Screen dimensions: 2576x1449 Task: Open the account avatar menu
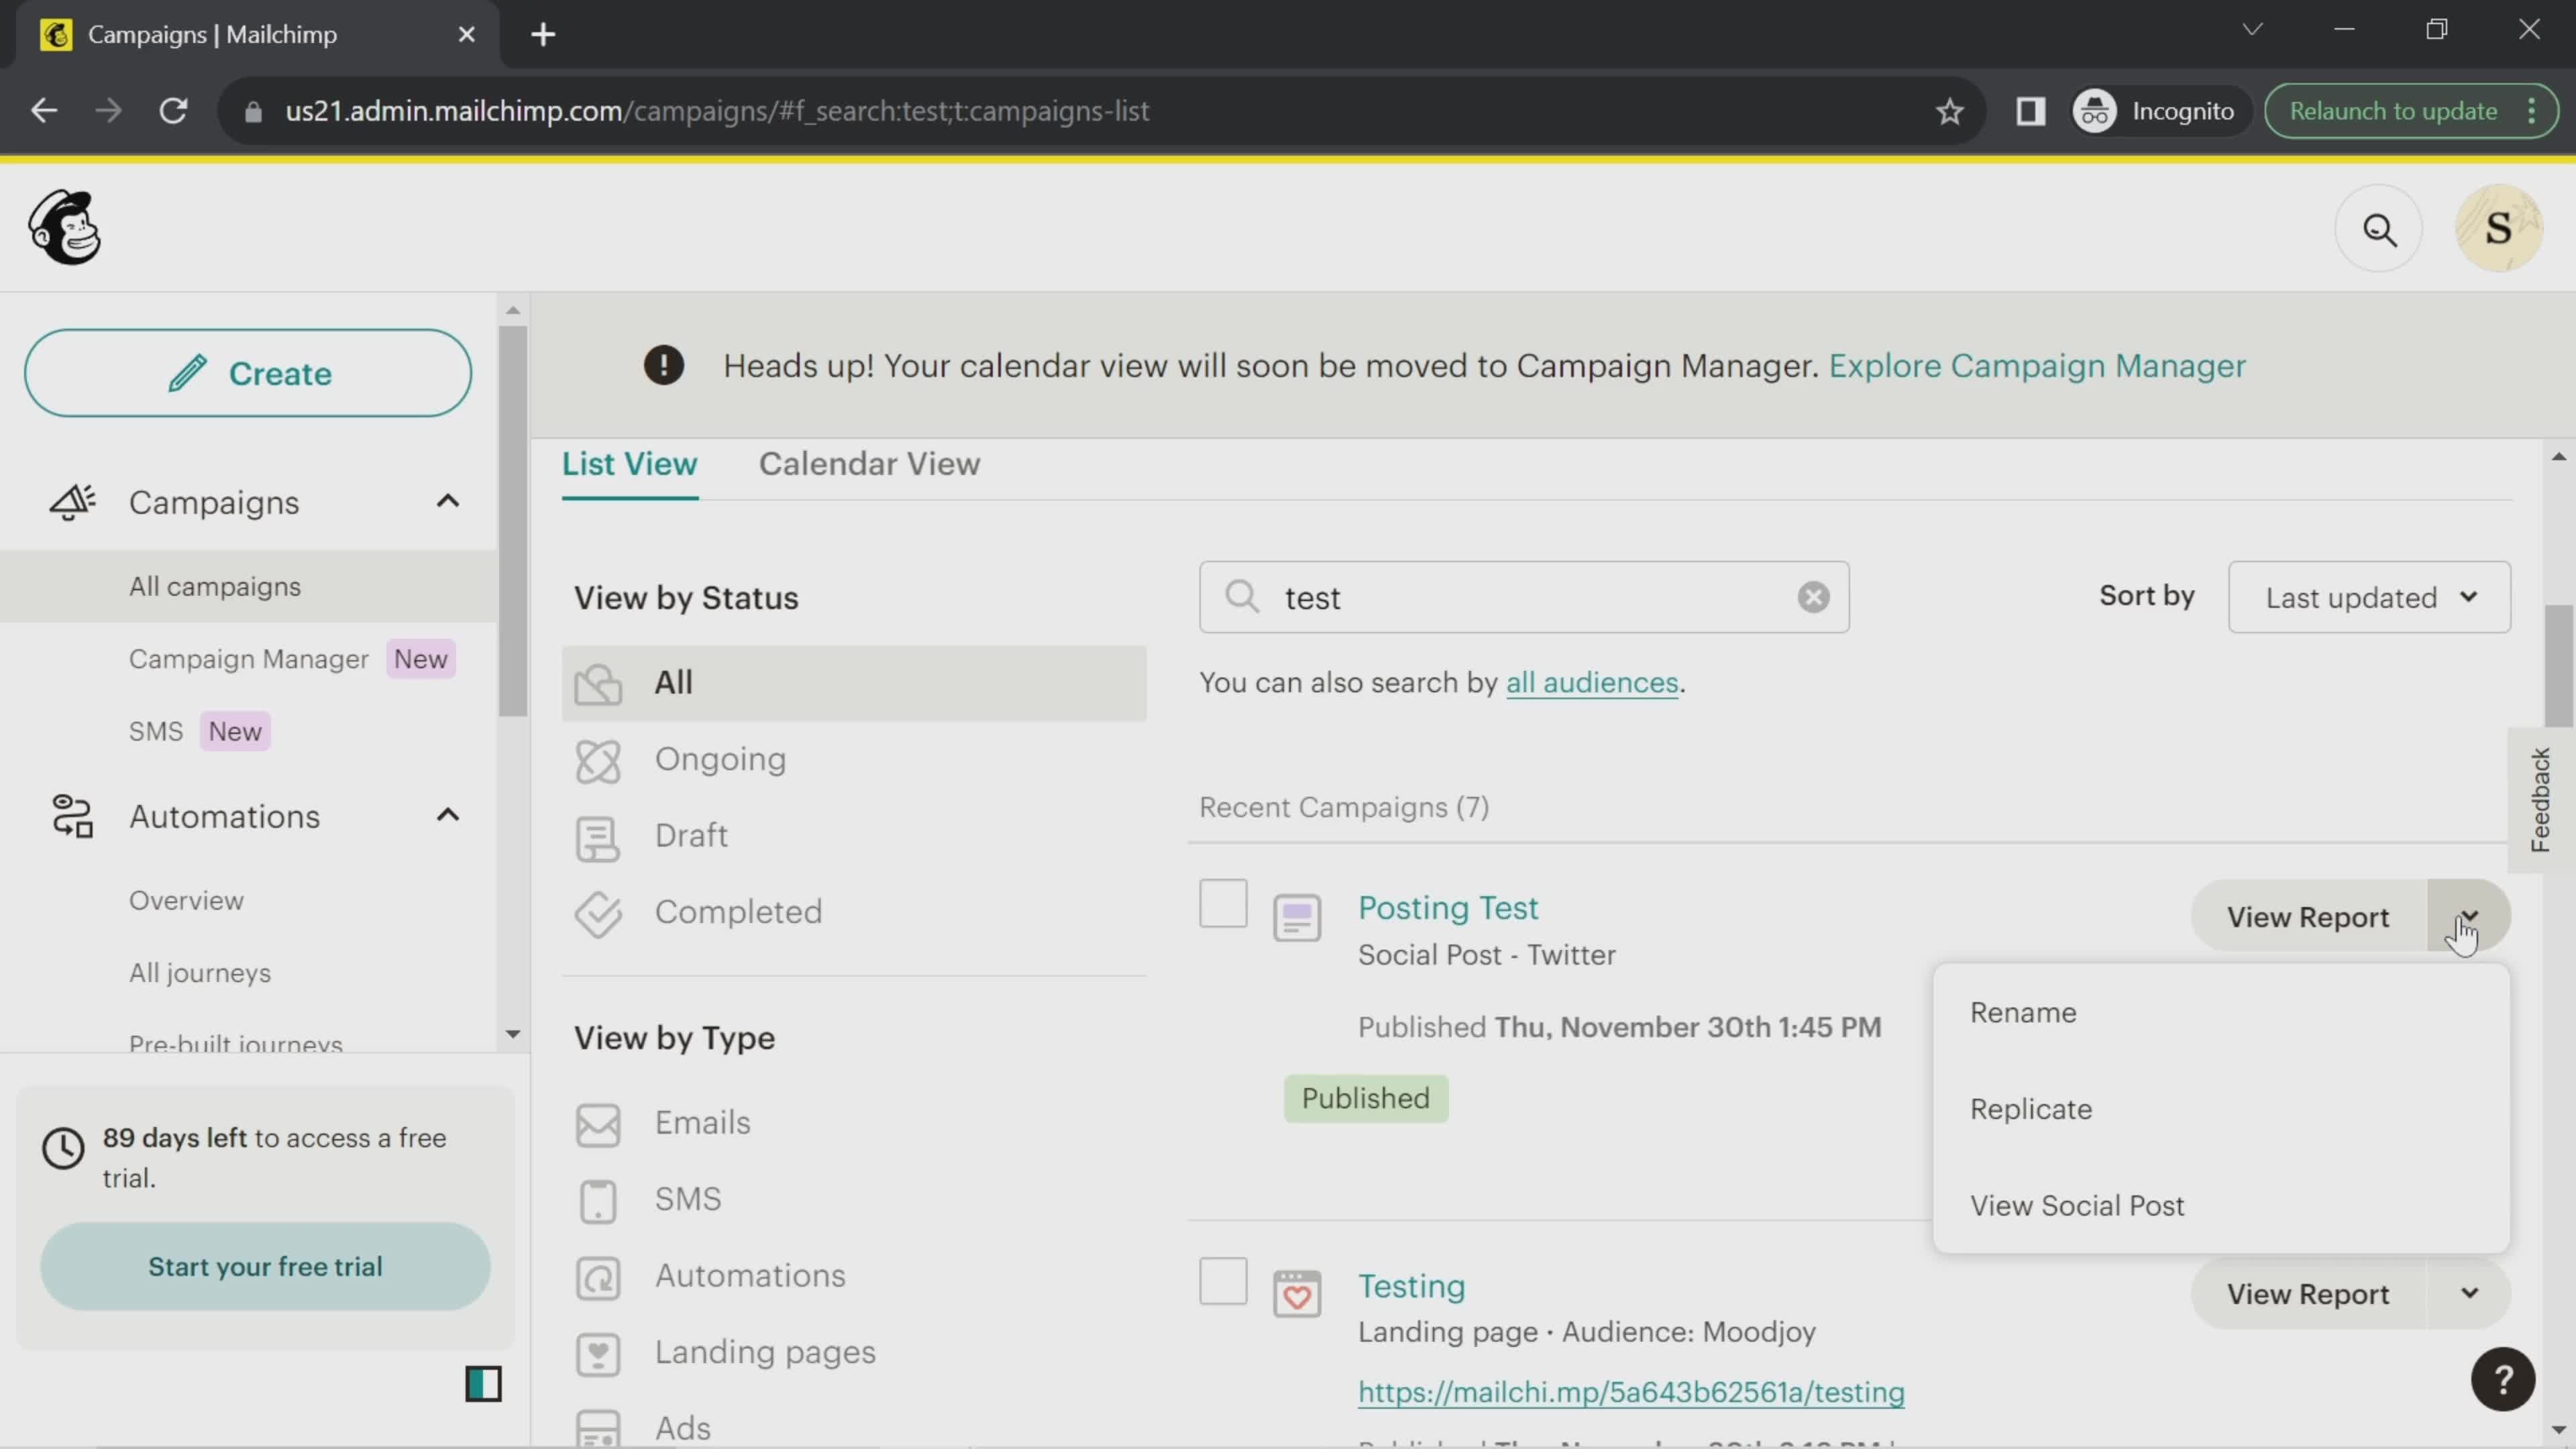[2498, 229]
